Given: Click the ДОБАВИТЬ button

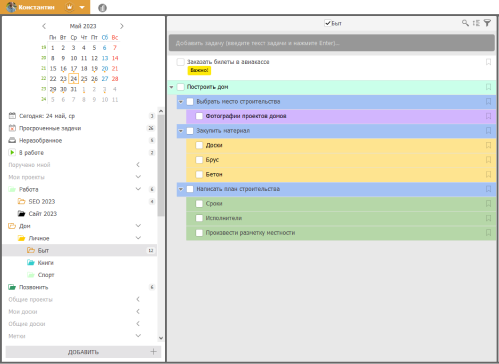Looking at the screenshot, I should click(83, 352).
